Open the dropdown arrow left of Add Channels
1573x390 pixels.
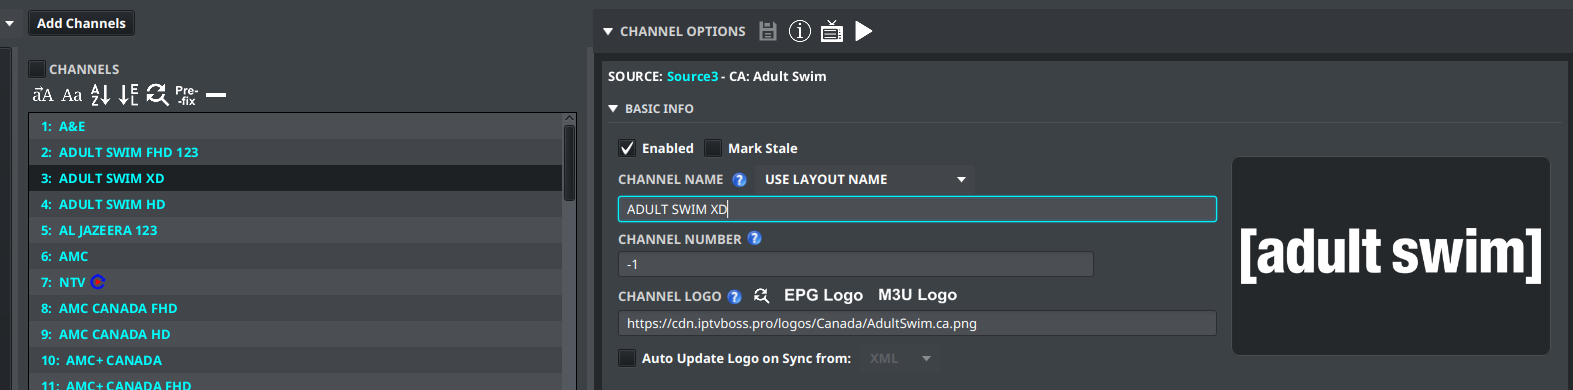(9, 23)
